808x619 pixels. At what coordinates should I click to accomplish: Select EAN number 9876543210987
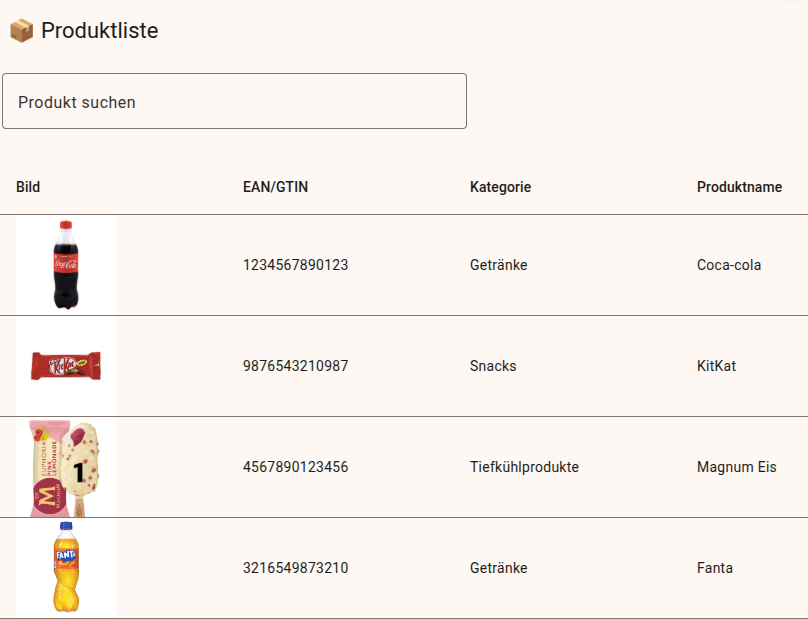(295, 366)
